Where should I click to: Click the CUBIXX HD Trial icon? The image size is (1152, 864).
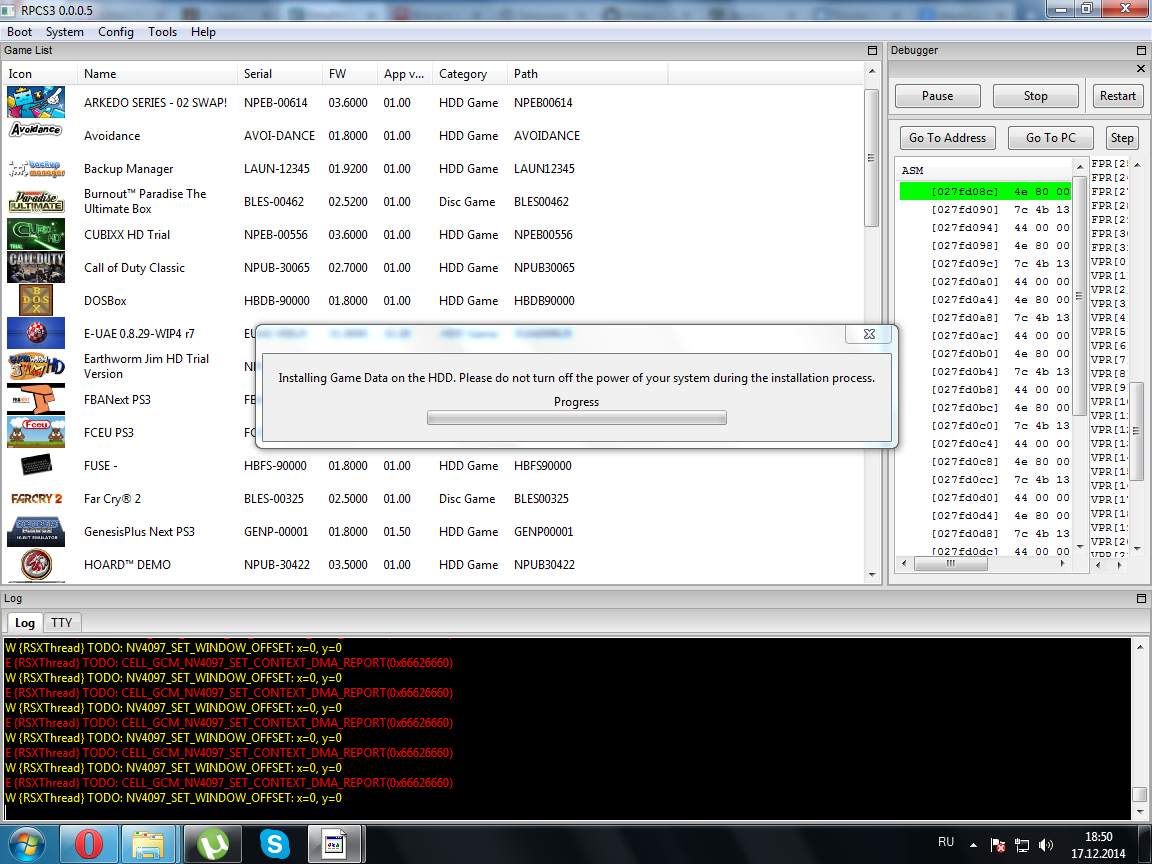tap(36, 235)
